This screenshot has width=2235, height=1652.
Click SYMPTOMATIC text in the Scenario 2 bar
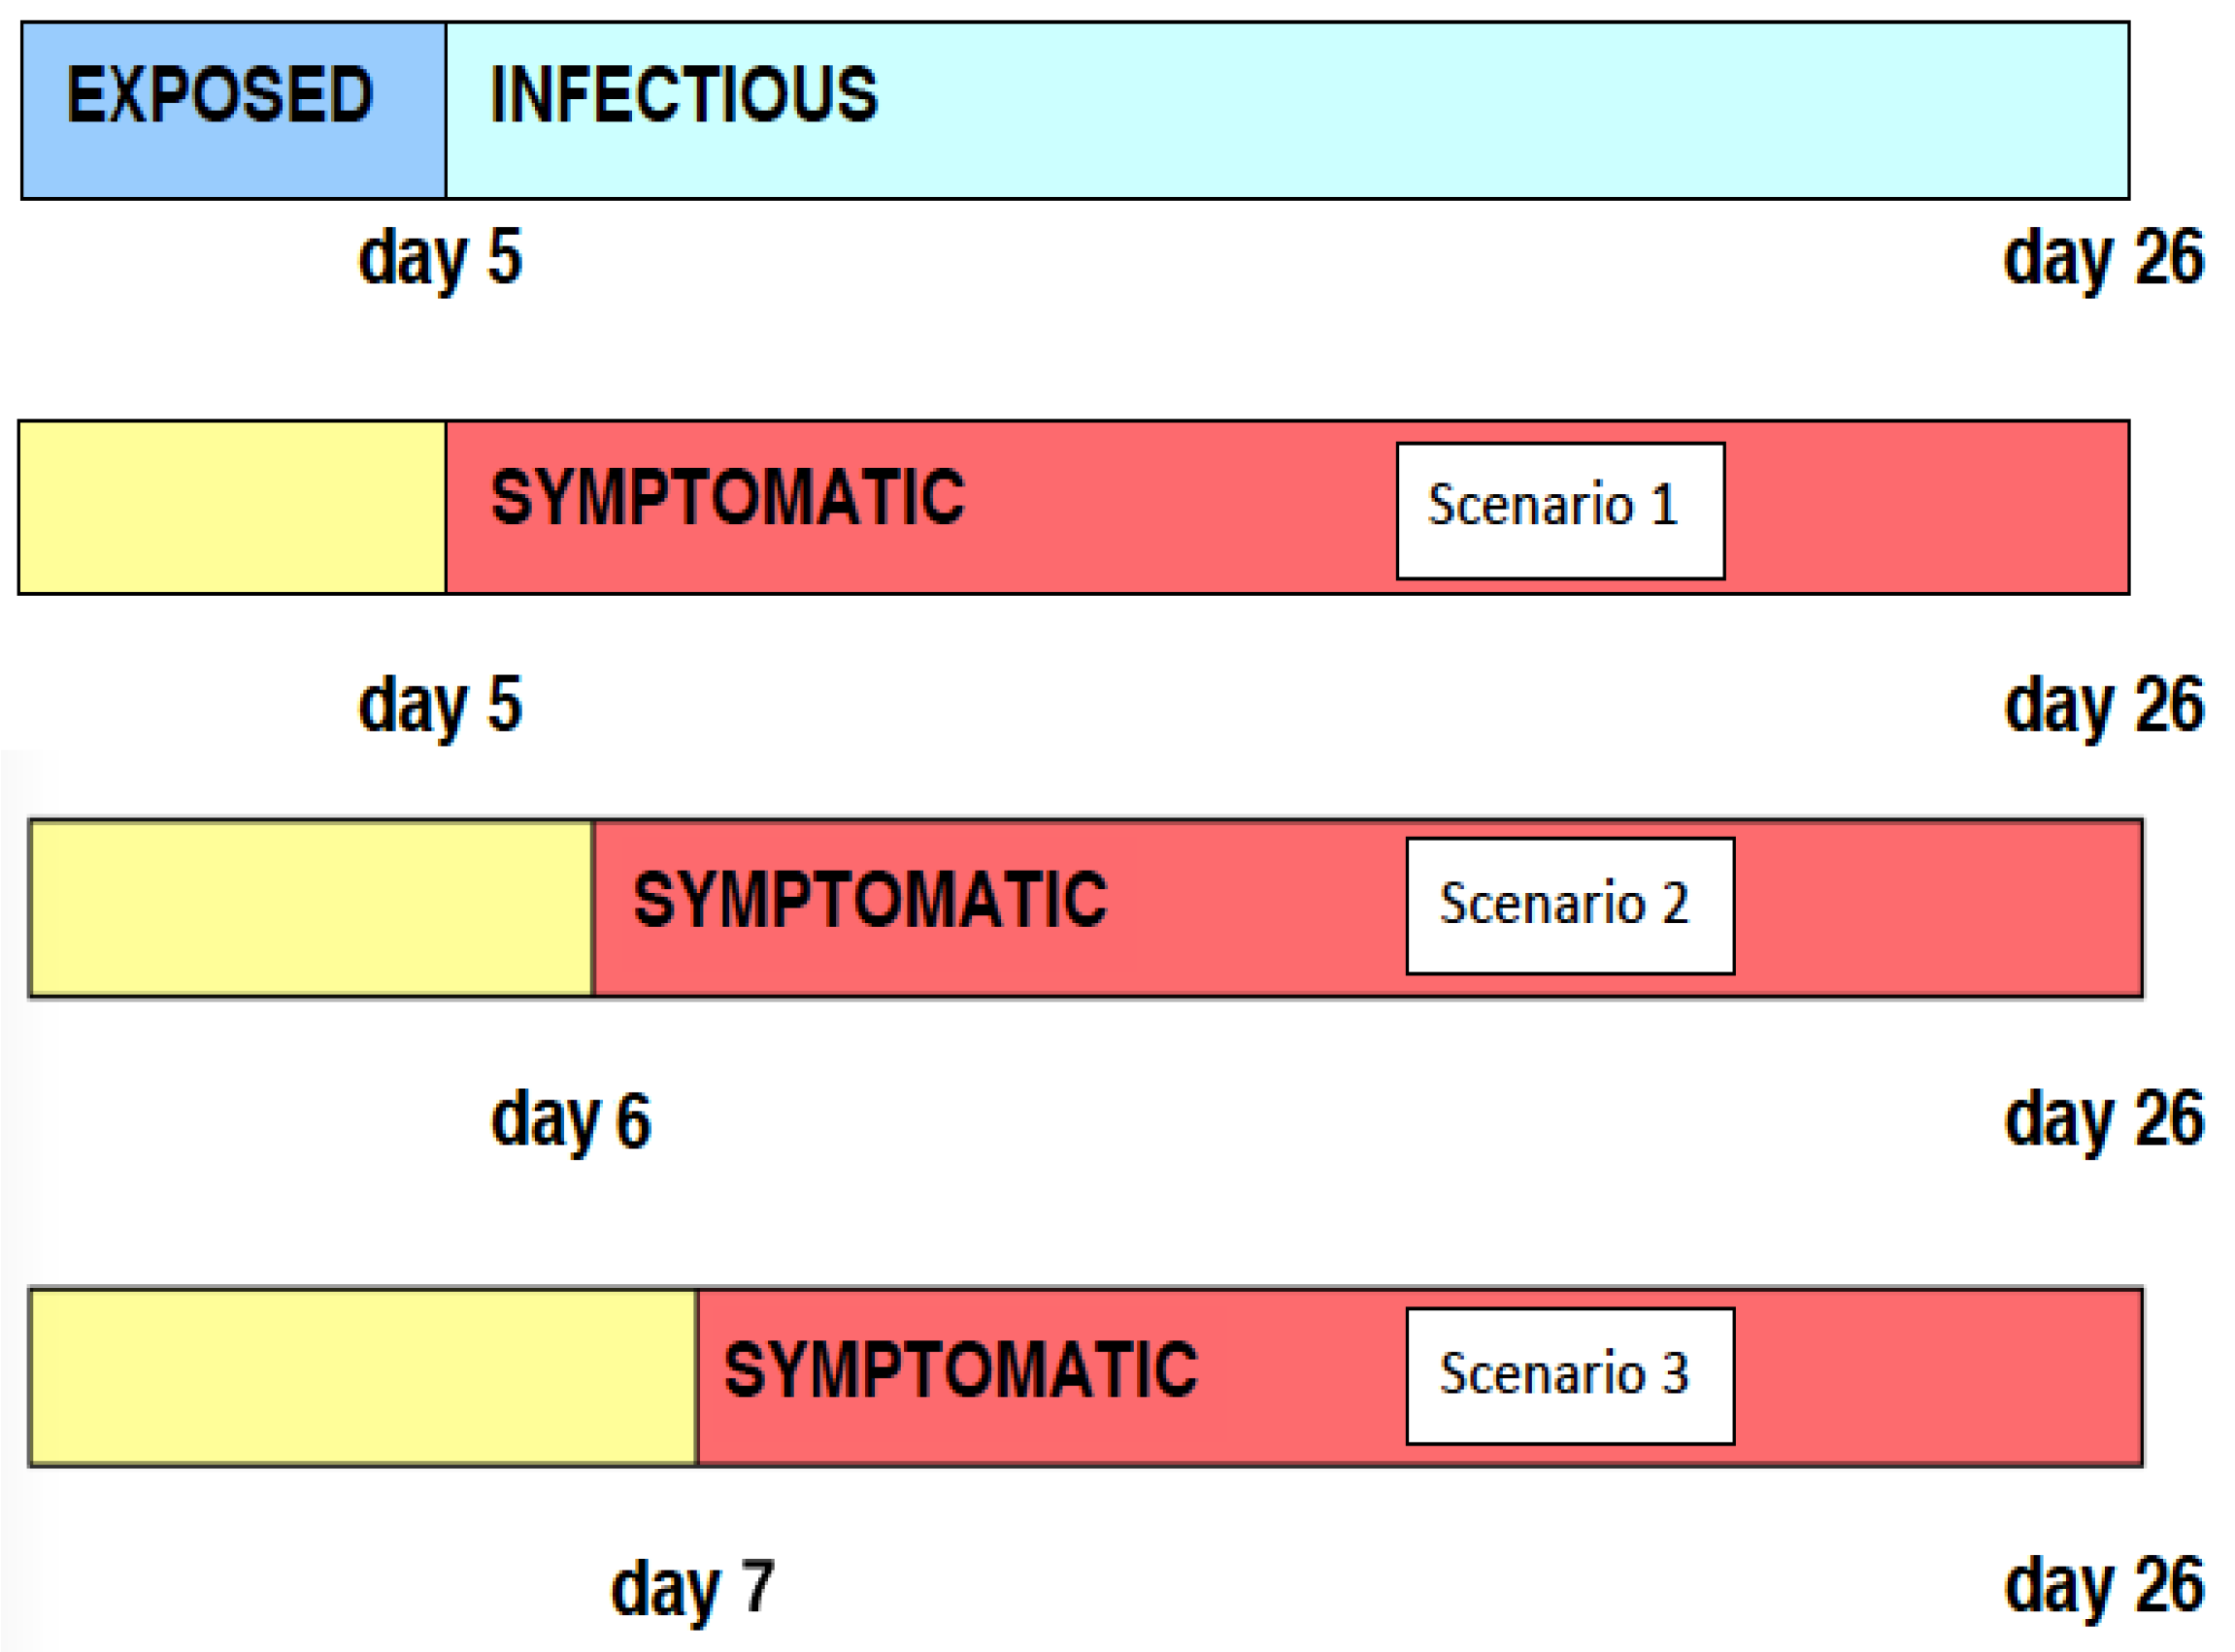pyautogui.click(x=870, y=899)
